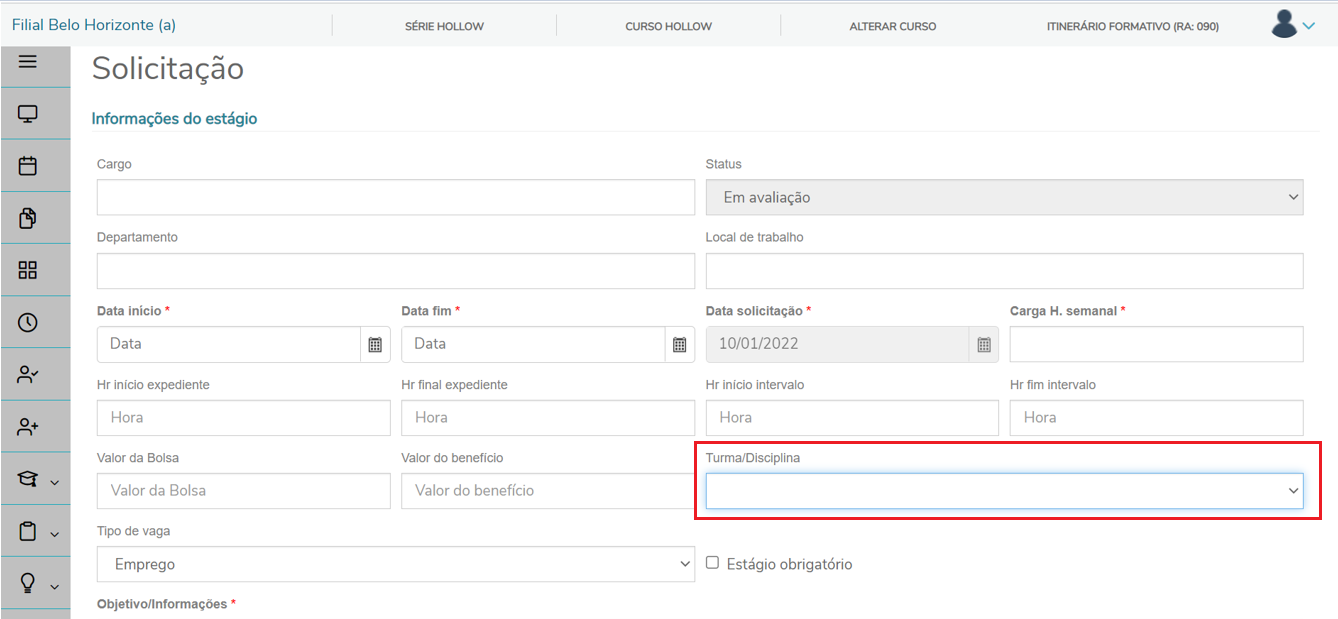Select the add user icon in sidebar

(28, 427)
